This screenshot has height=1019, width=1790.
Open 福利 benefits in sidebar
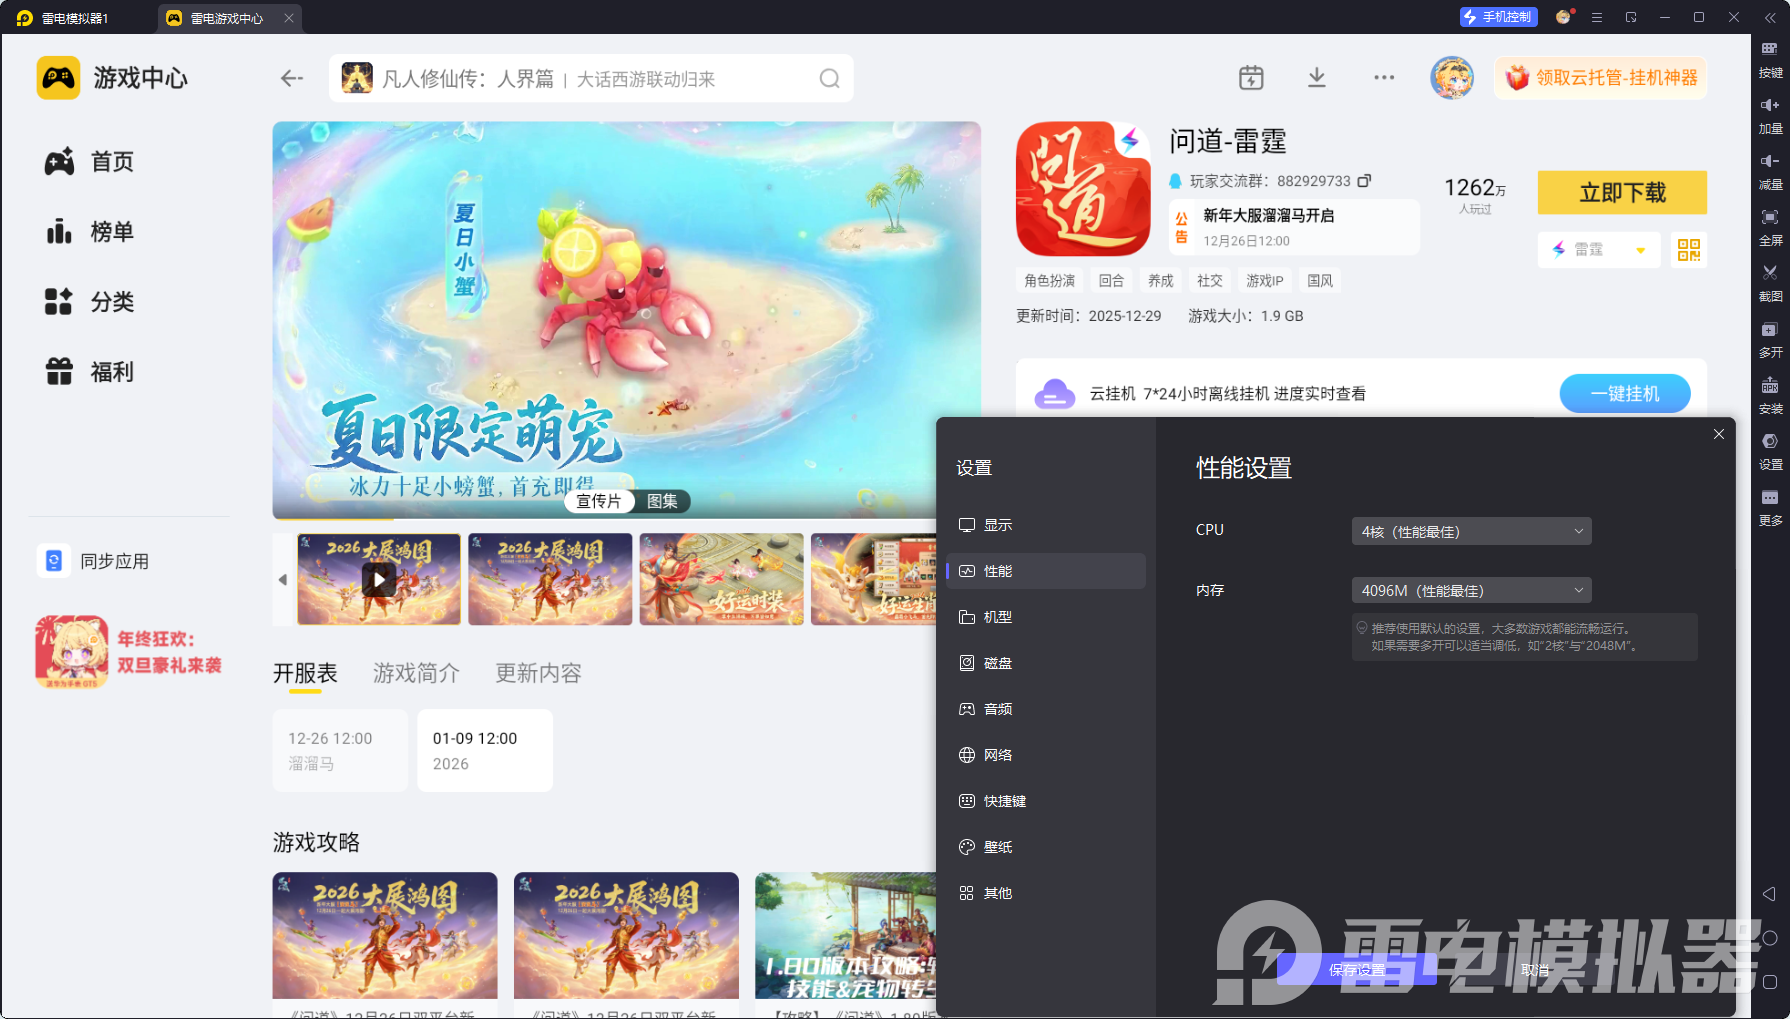90,371
